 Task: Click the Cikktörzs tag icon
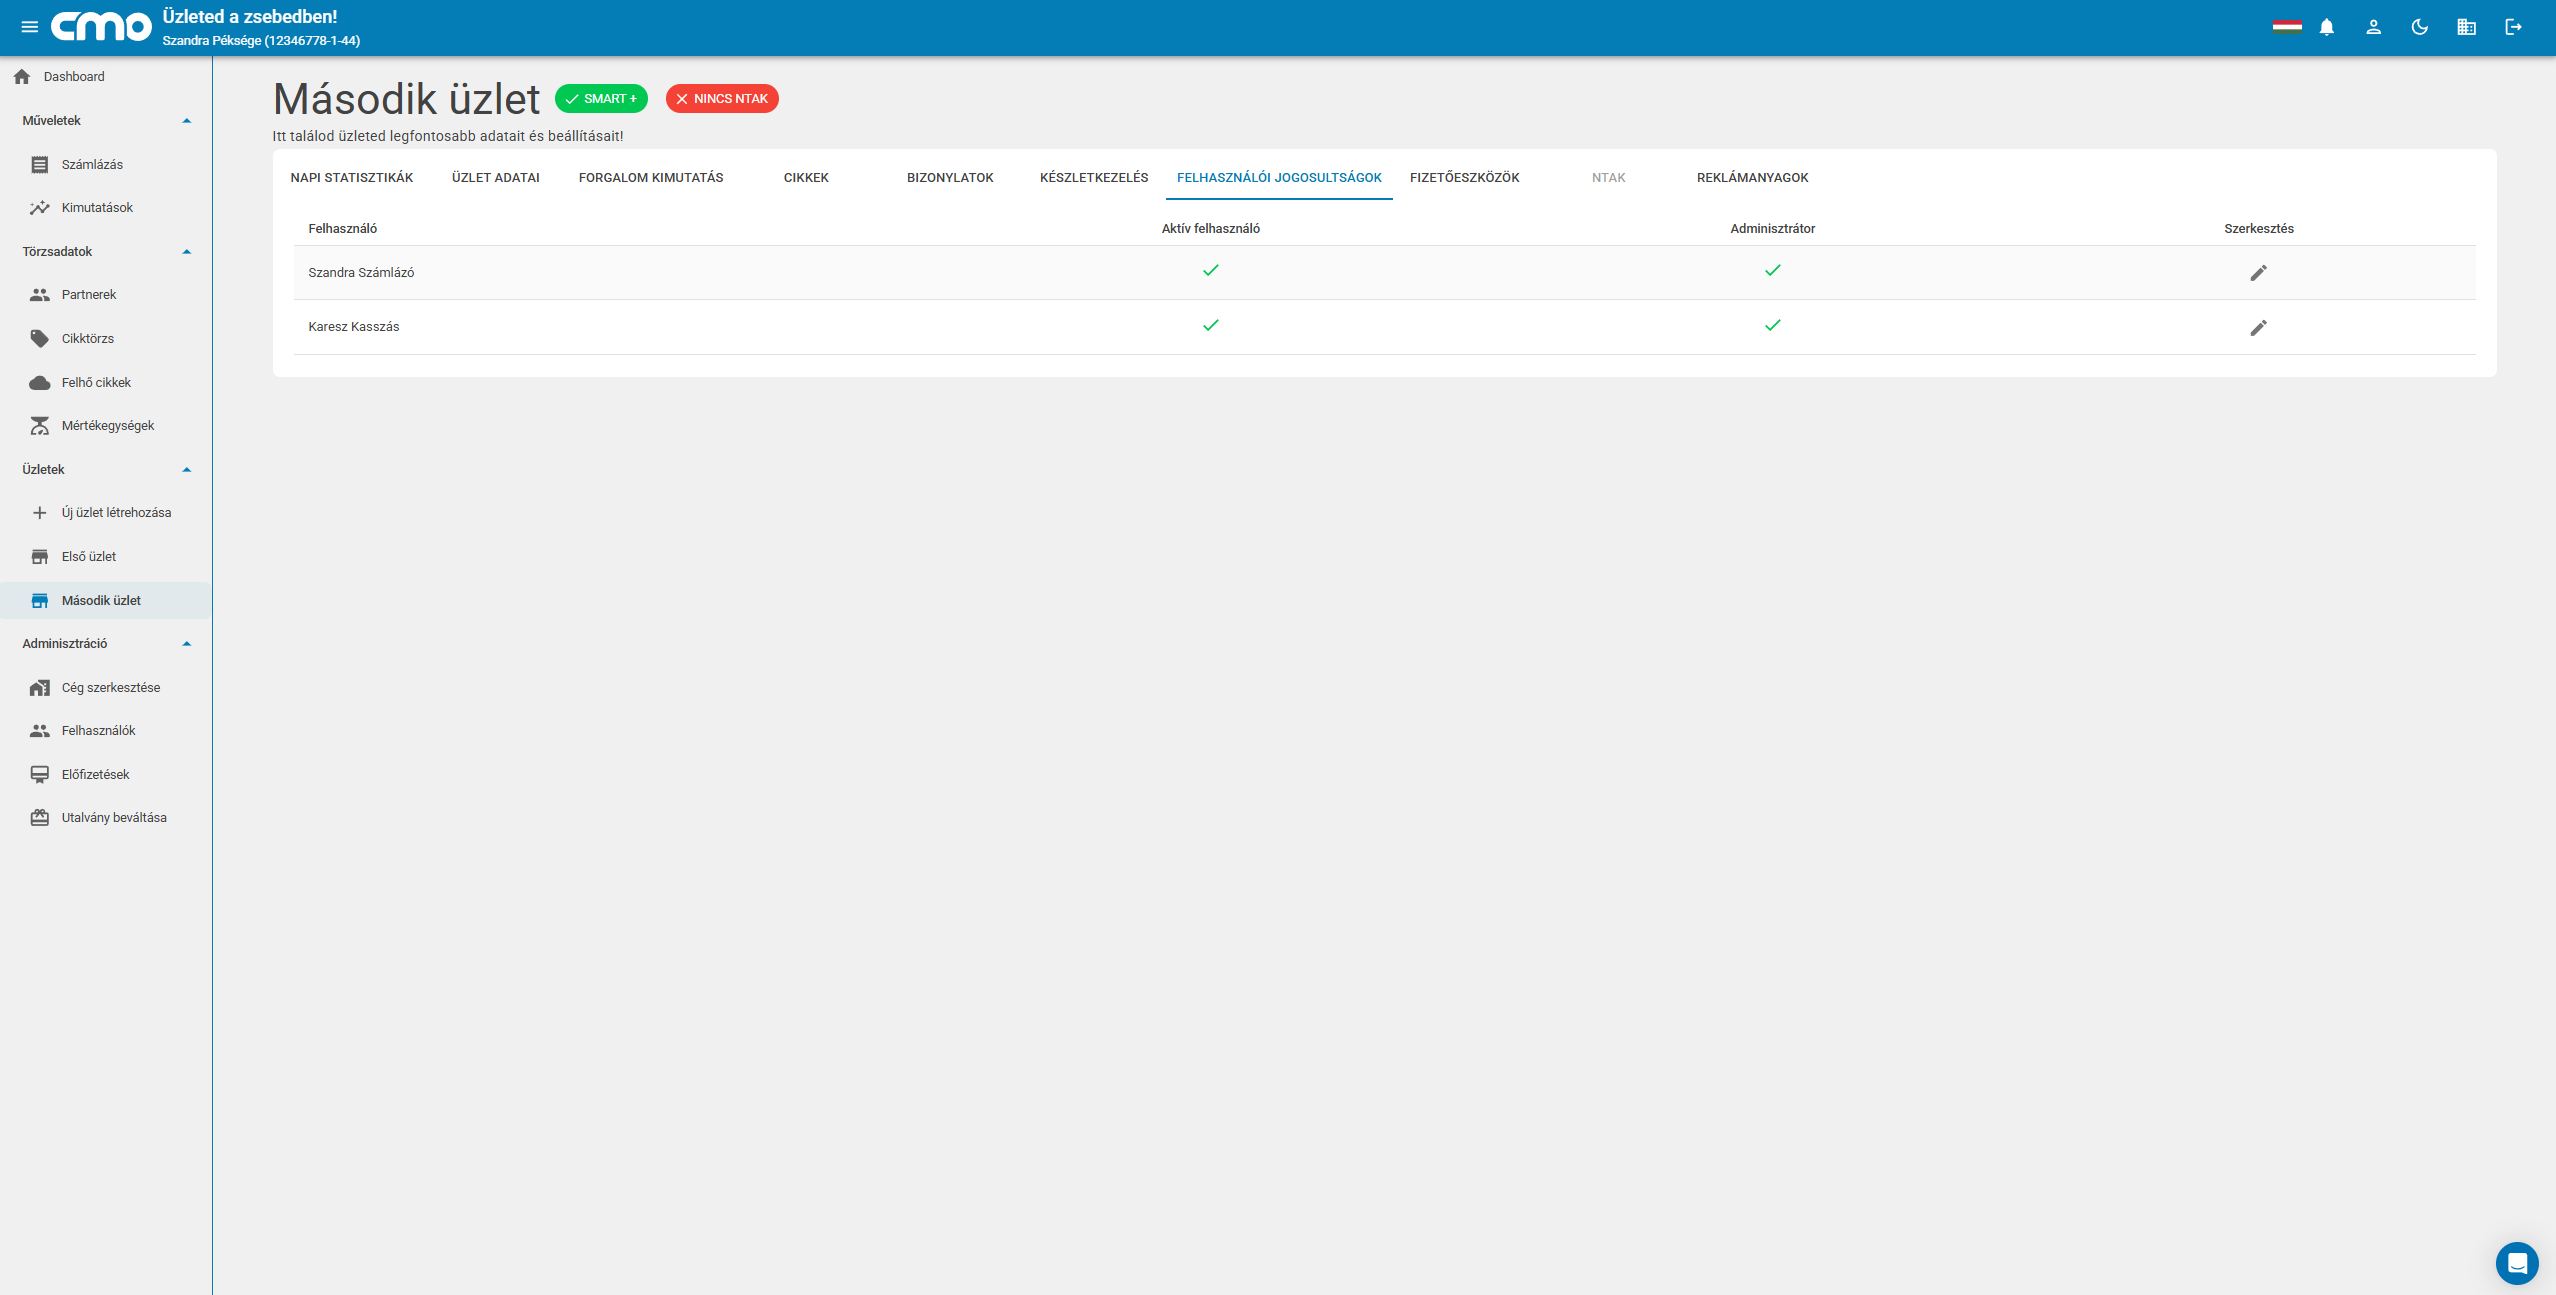tap(40, 339)
